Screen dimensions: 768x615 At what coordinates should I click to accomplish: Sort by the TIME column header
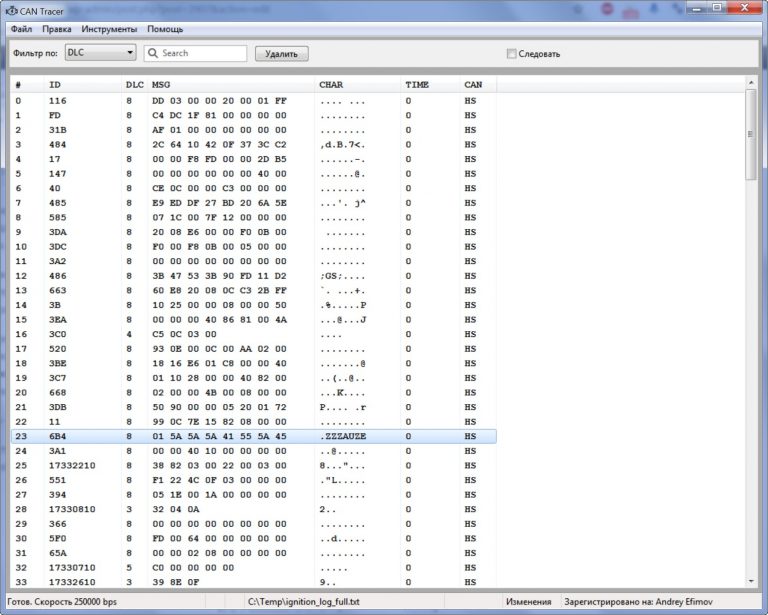pyautogui.click(x=417, y=84)
